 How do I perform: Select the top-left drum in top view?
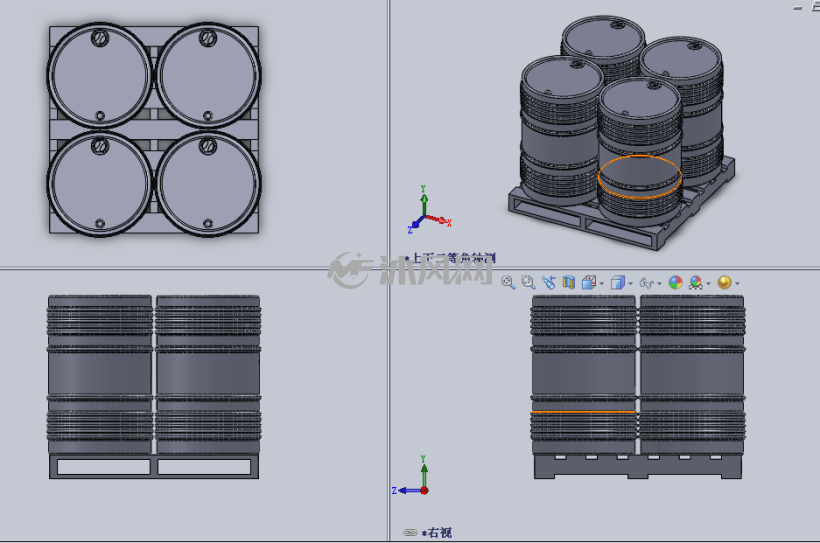99,75
